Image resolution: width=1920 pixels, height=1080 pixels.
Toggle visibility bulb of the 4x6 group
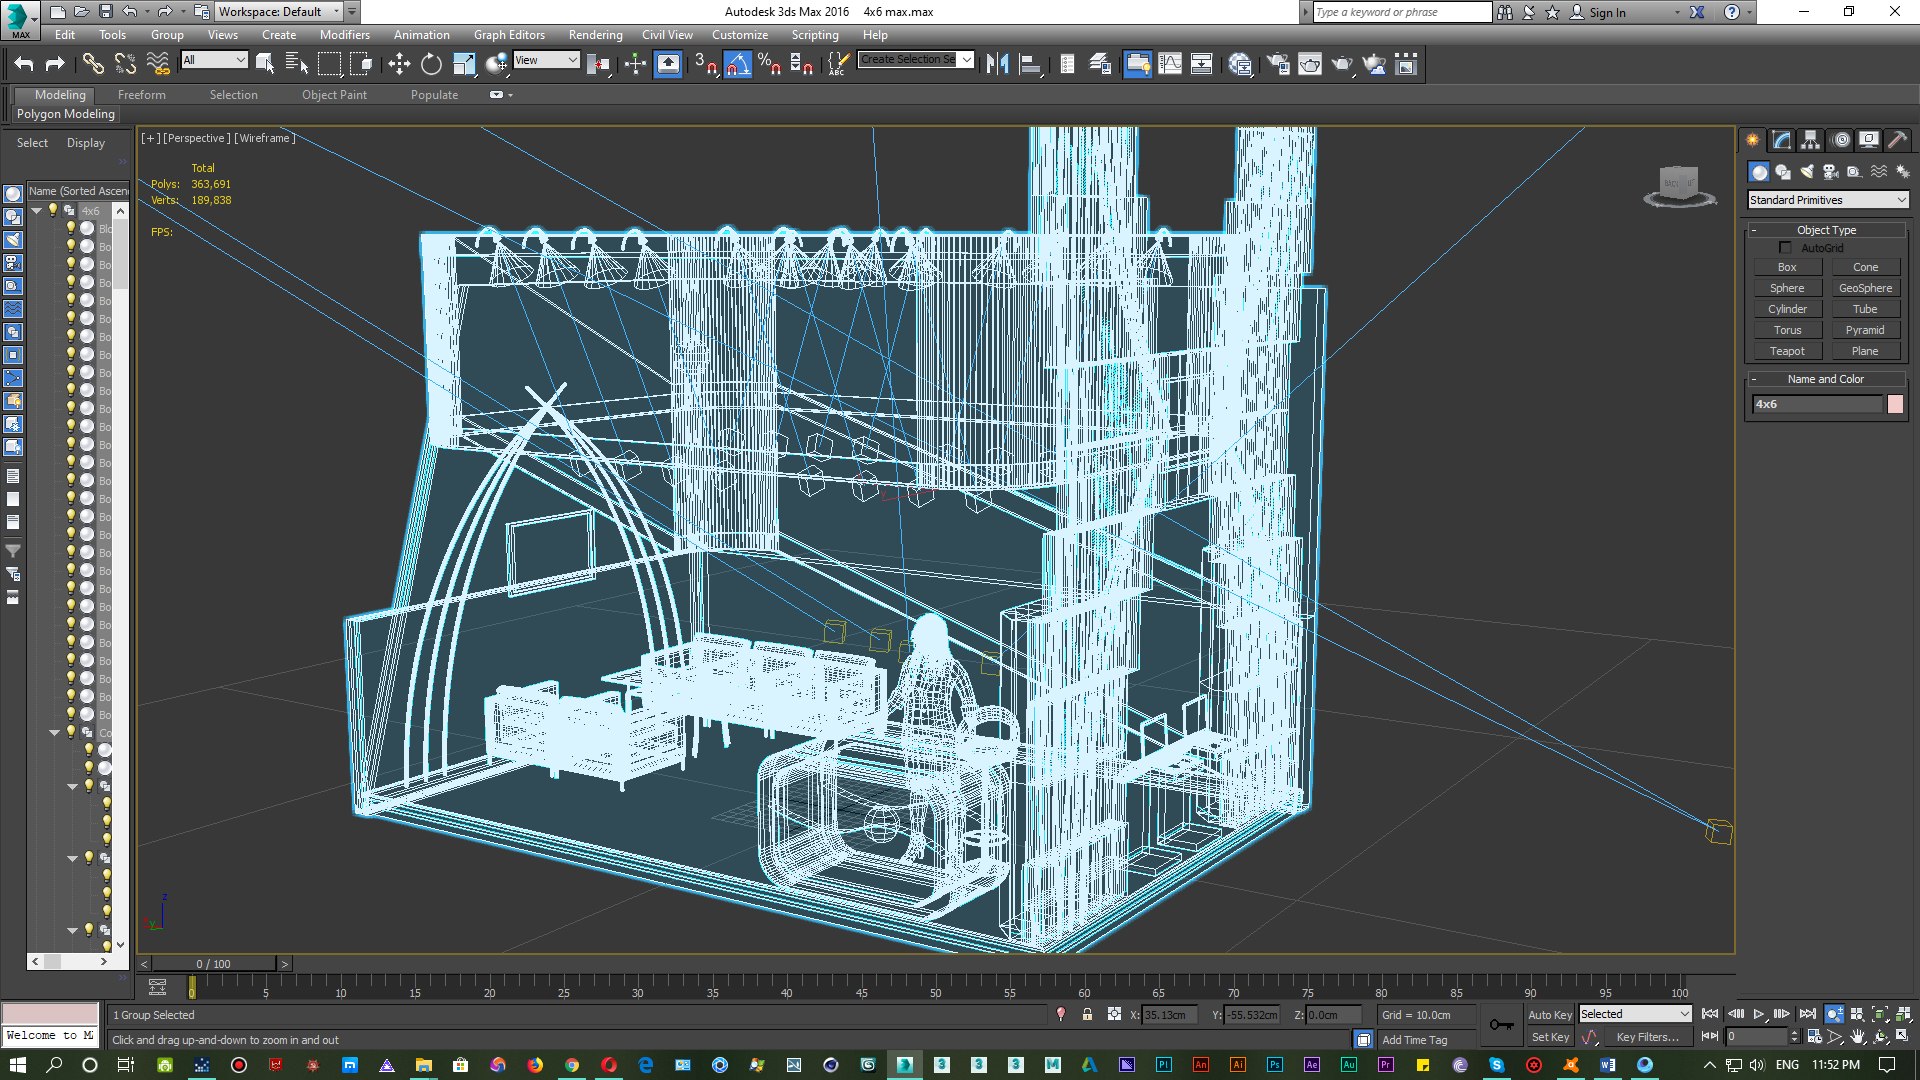(53, 210)
